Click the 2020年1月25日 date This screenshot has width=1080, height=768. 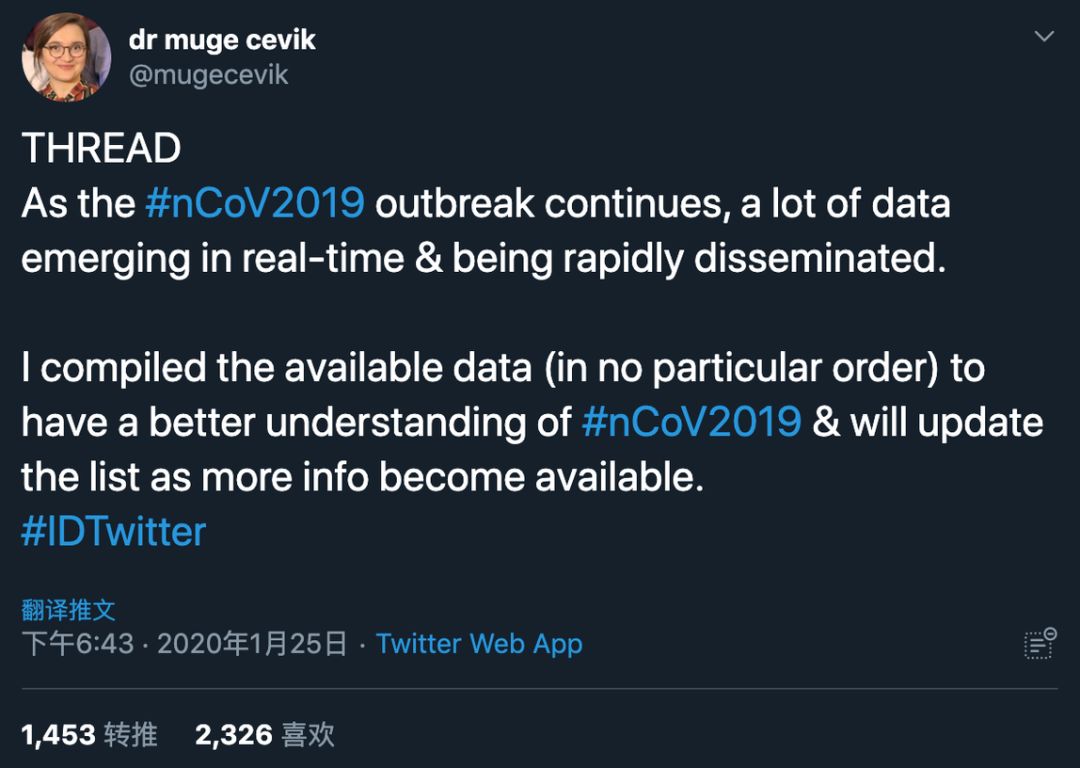coord(252,644)
